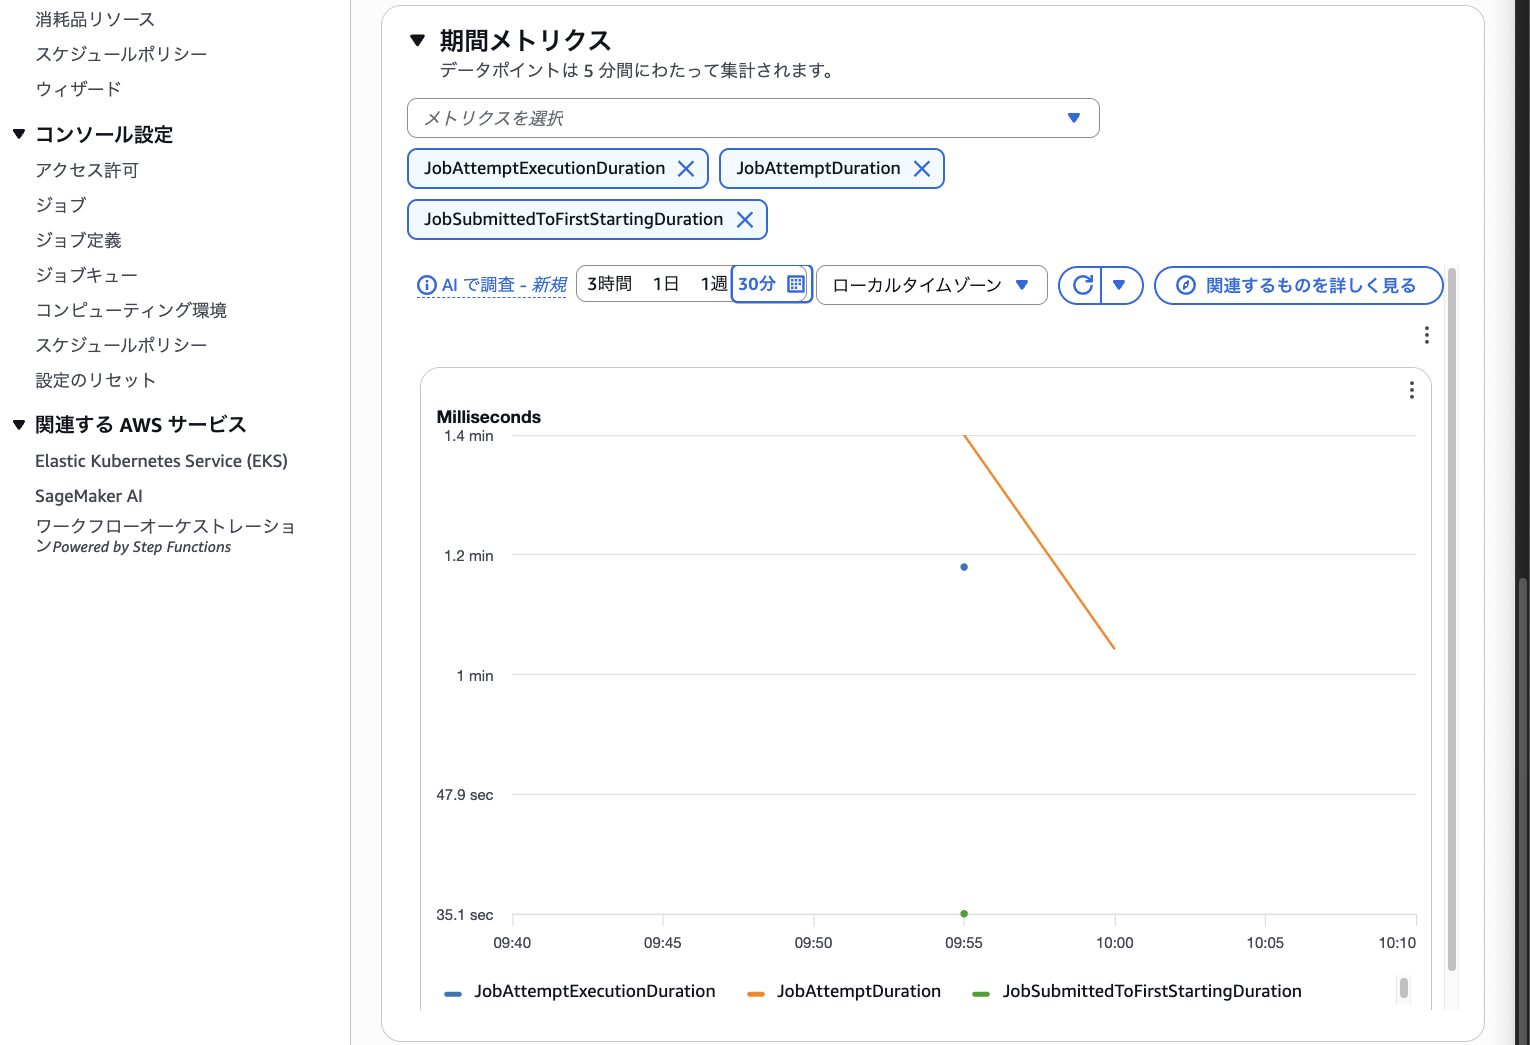Click the legend scrollbar thumb beside the legend

1404,988
